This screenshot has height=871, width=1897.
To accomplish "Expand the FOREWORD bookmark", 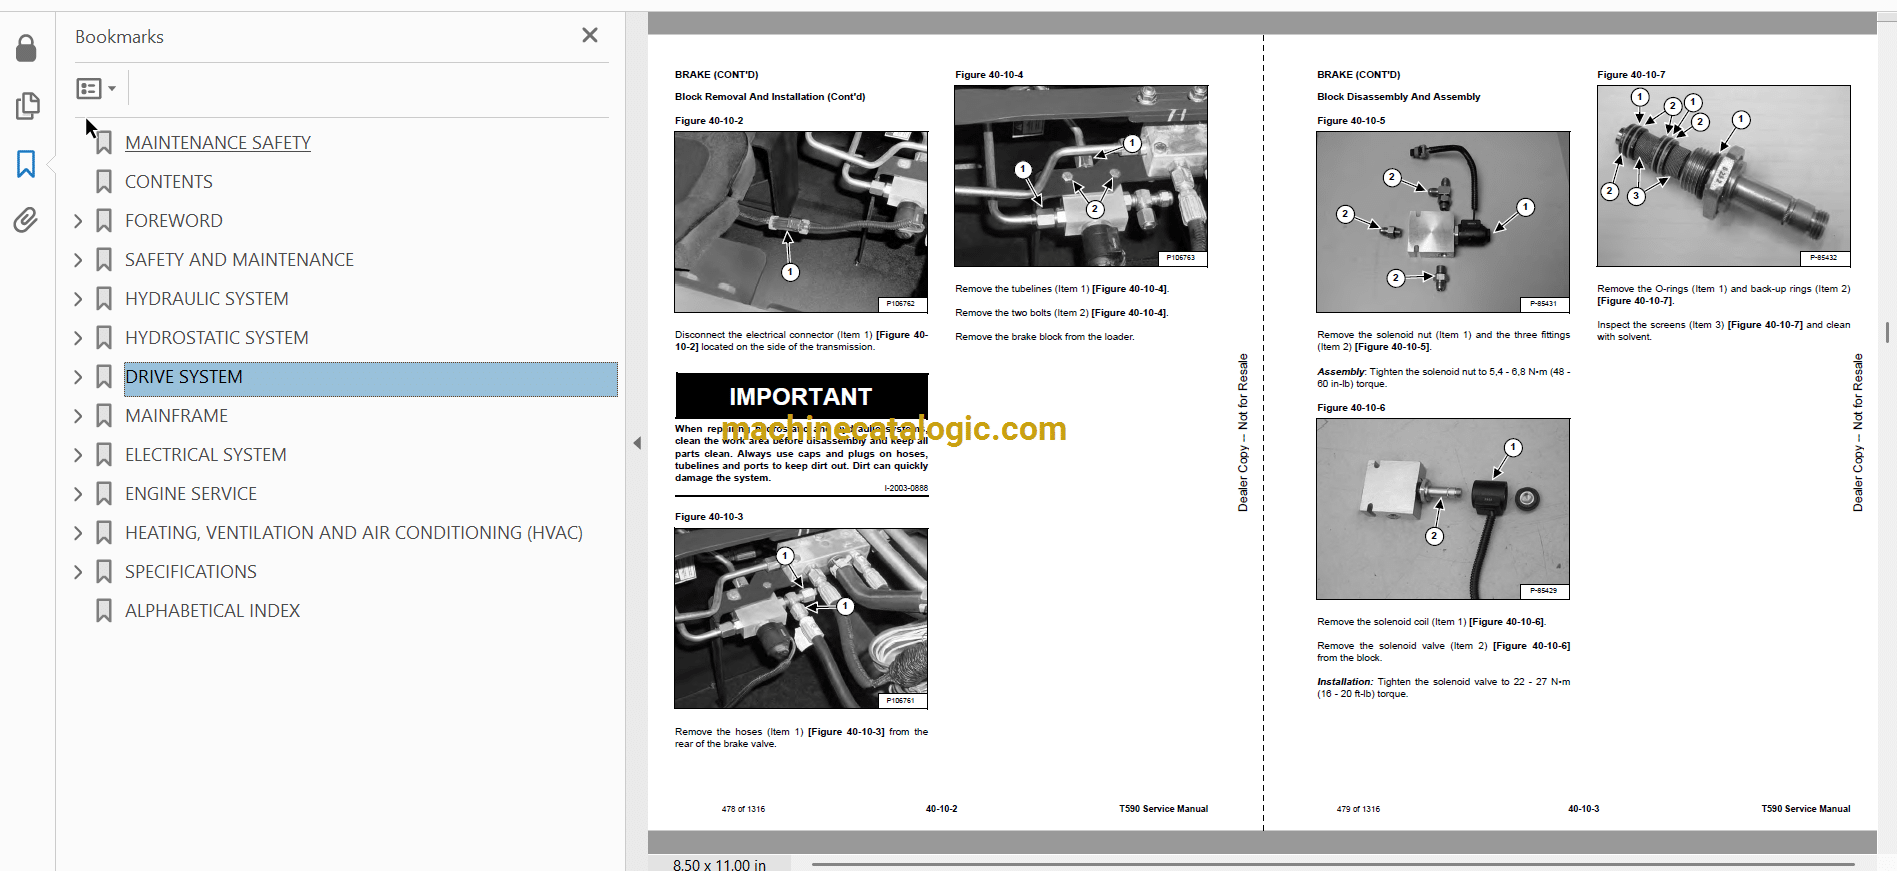I will [78, 221].
